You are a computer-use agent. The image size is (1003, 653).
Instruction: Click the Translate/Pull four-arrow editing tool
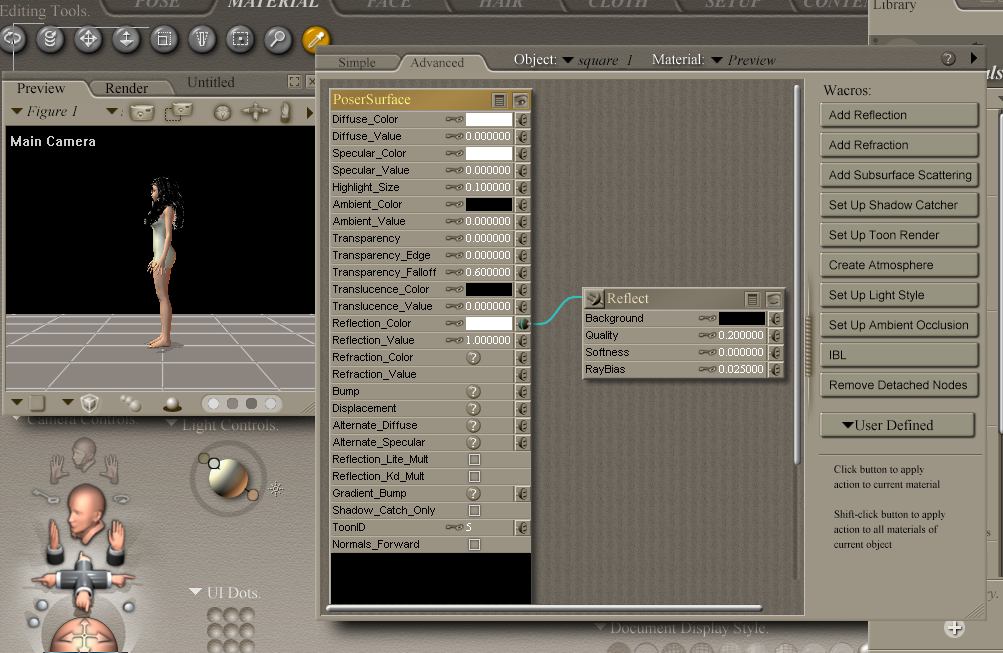tap(88, 39)
